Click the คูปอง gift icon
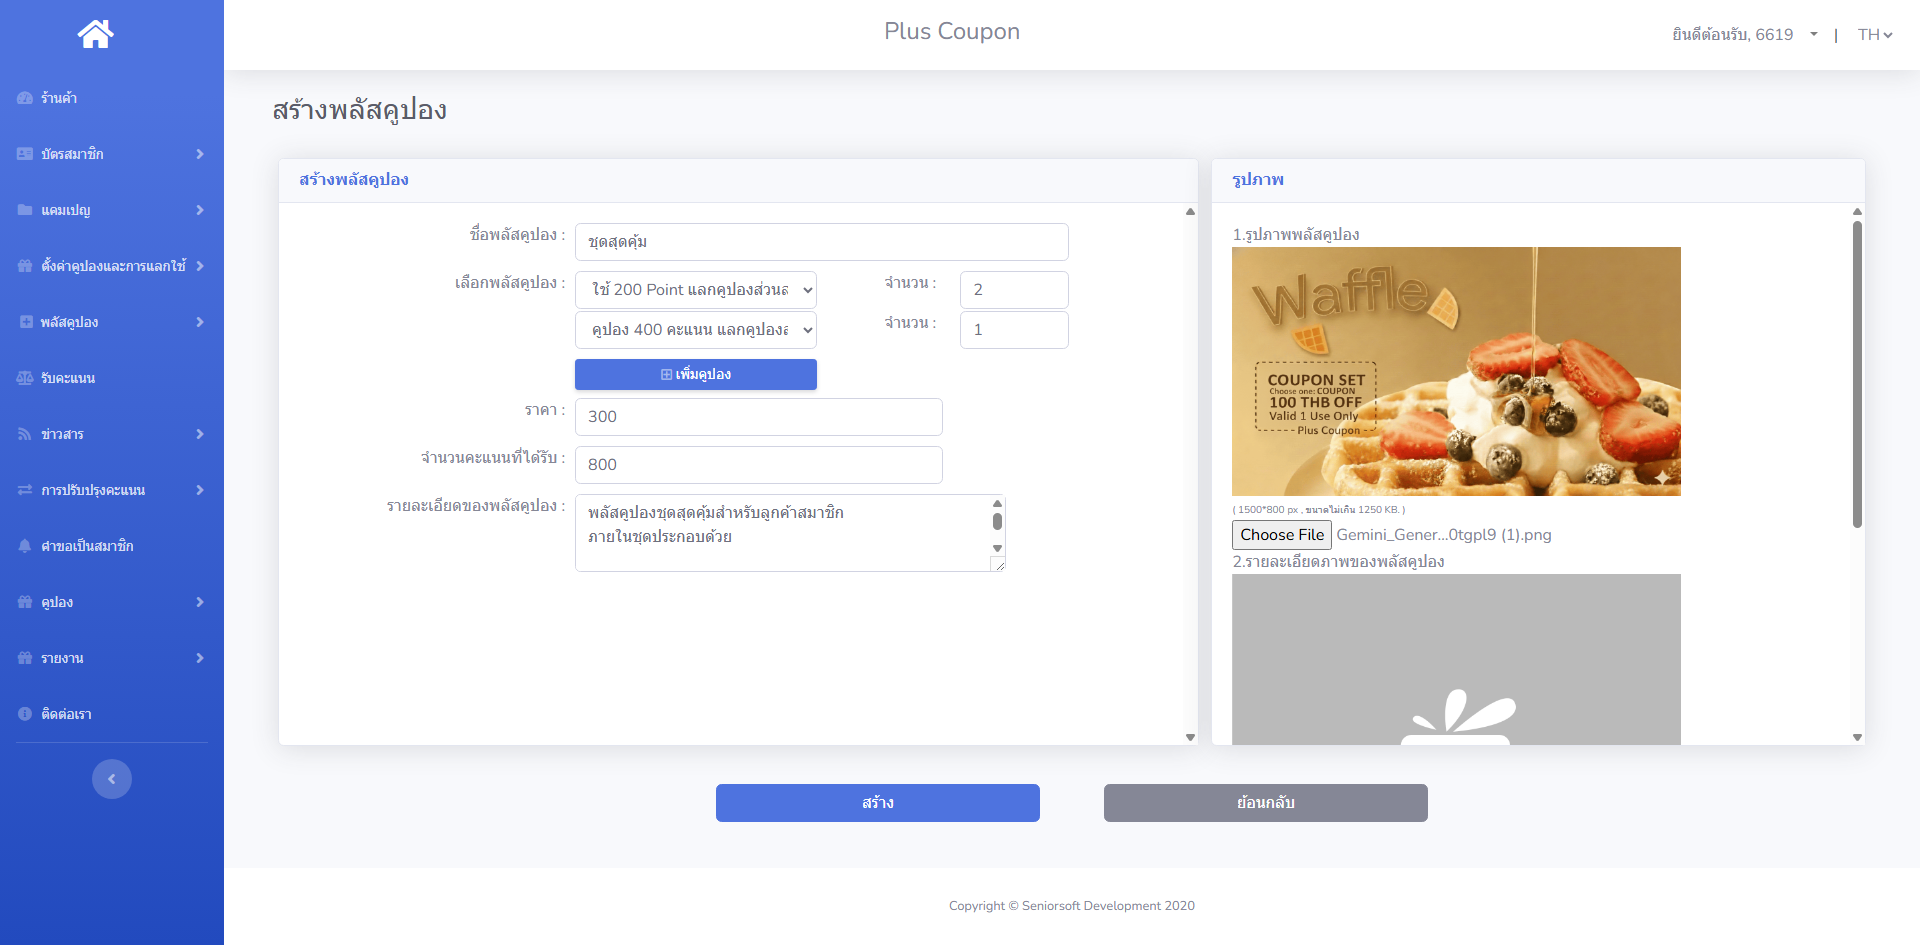Viewport: 1920px width, 945px height. (25, 602)
